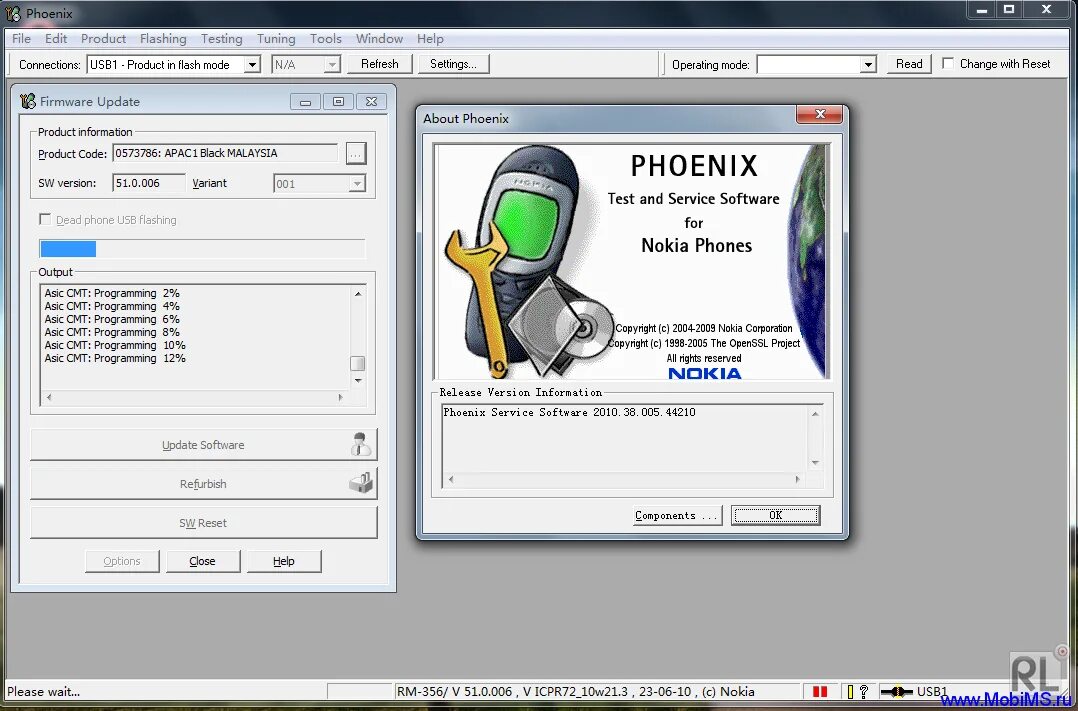Click the Output scroll down arrow
Image resolution: width=1078 pixels, height=711 pixels.
coord(358,380)
